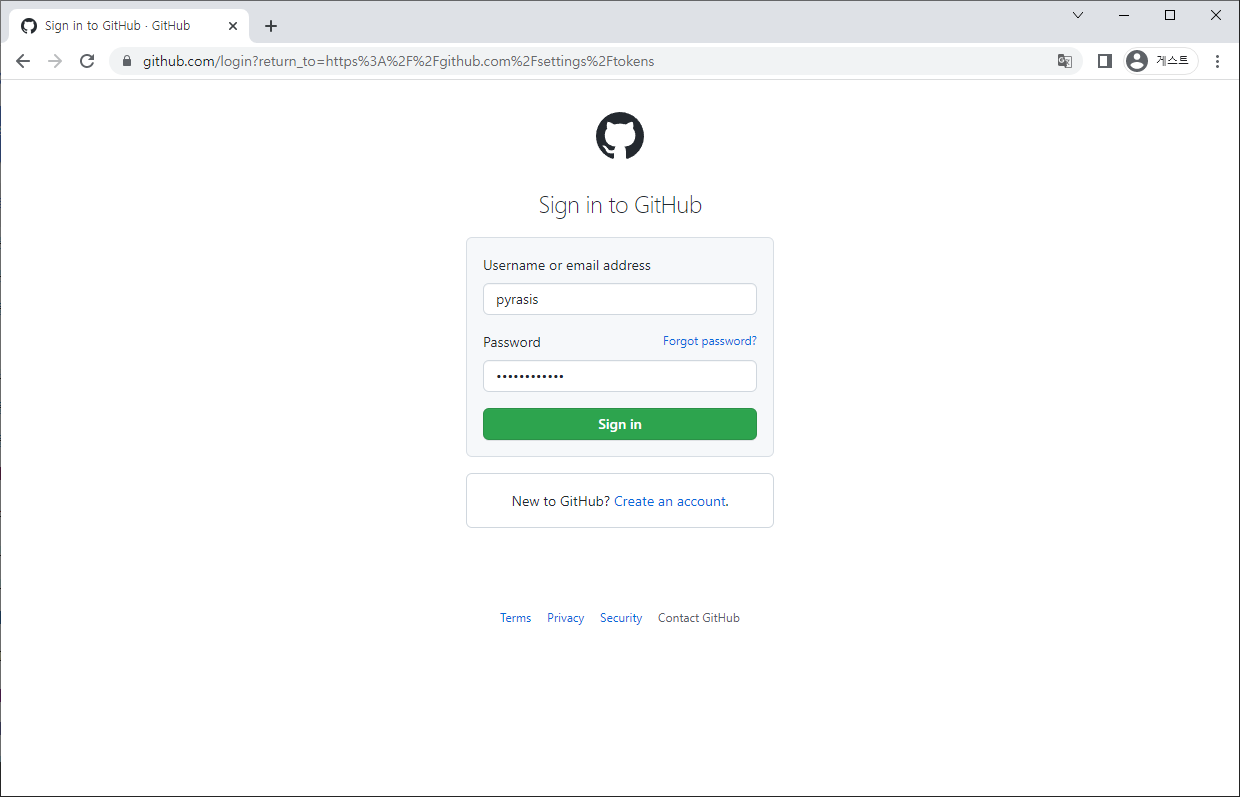Expand the tab search chevron
1240x797 pixels.
[1078, 15]
